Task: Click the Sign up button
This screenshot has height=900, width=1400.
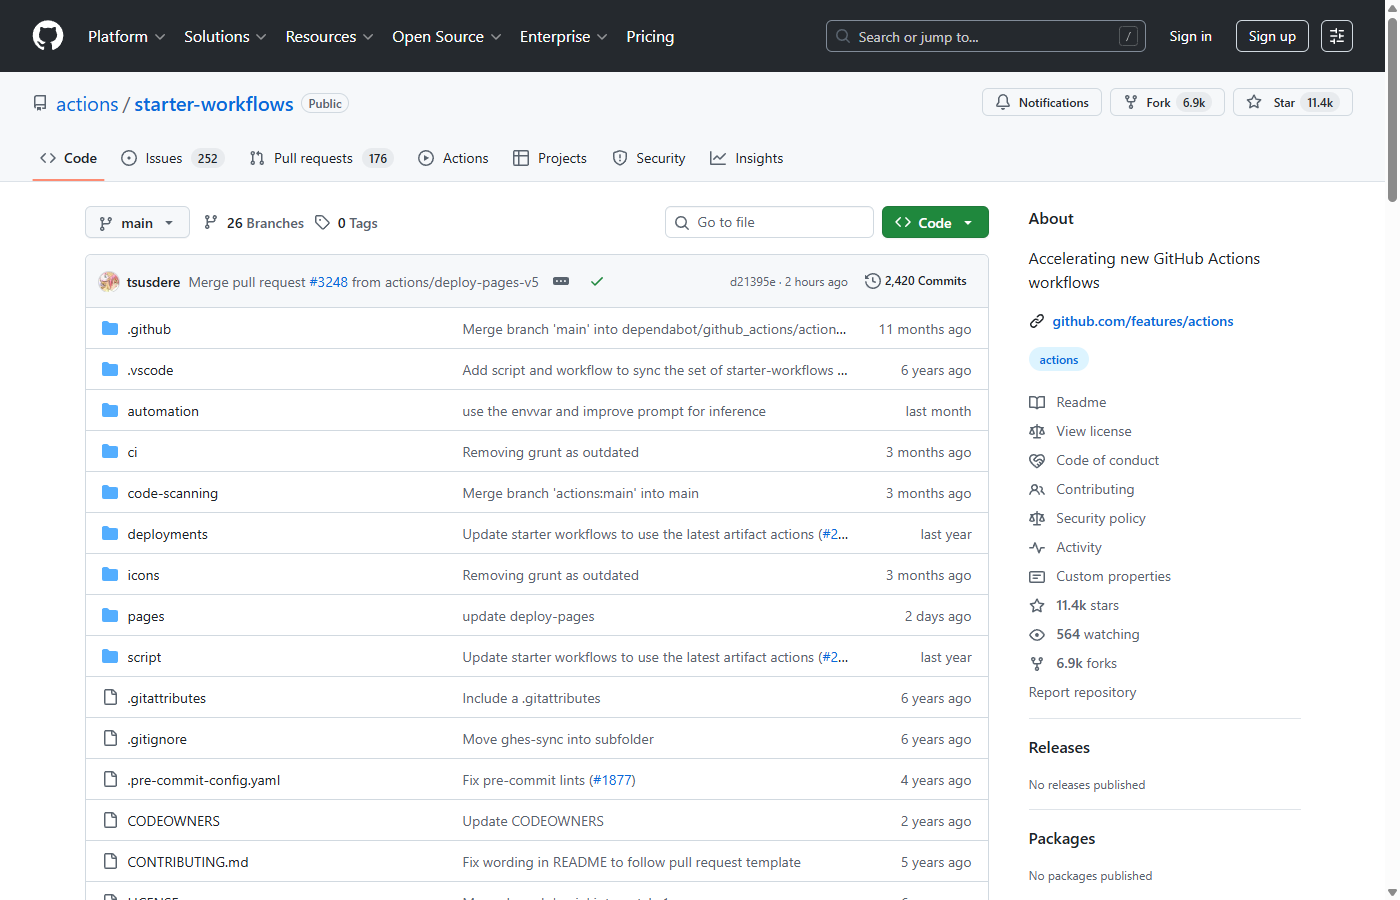Action: pyautogui.click(x=1271, y=36)
